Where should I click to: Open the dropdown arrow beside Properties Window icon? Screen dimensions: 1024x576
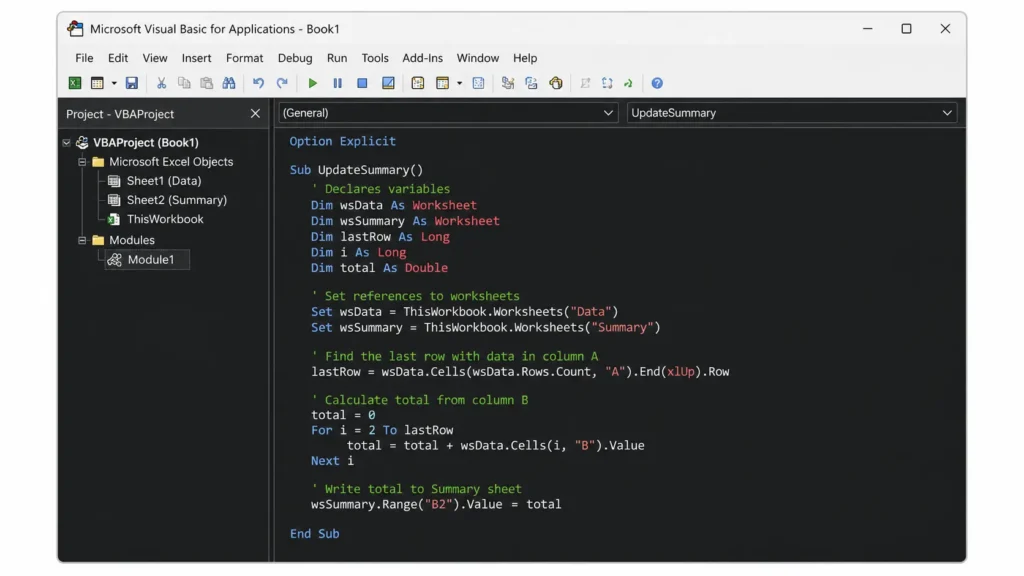pyautogui.click(x=459, y=83)
